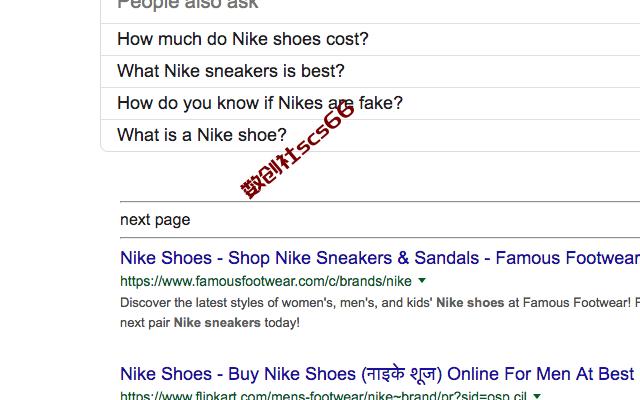Expand 'How much do Nike shoes cost?' question
Viewport: 640px width, 400px height.
click(x=370, y=39)
